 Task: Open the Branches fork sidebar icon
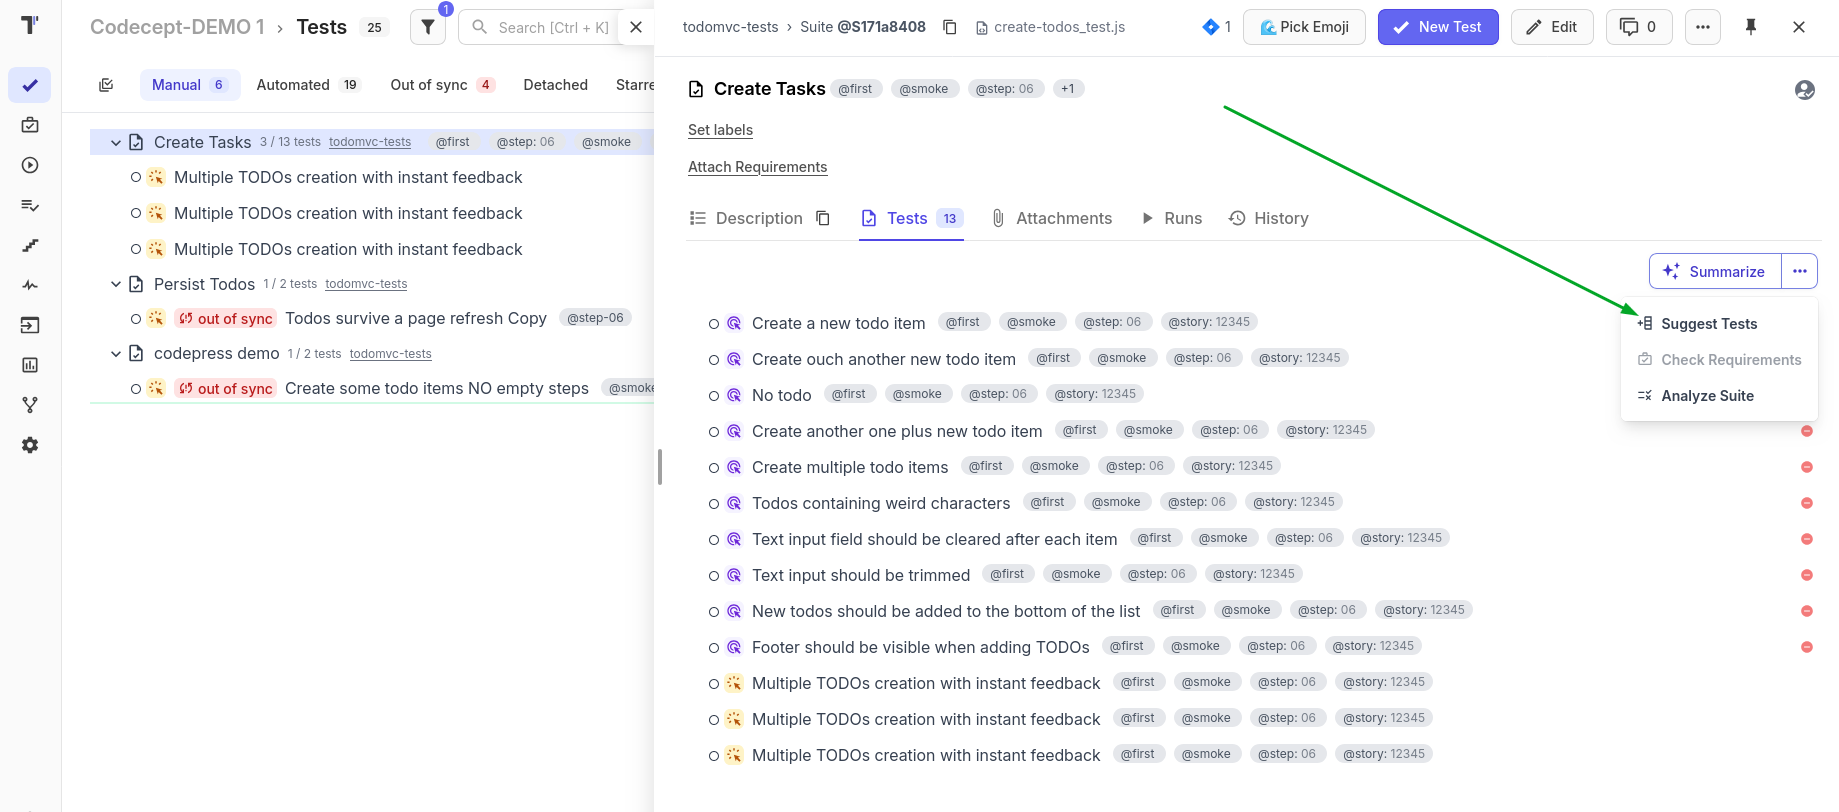(30, 405)
